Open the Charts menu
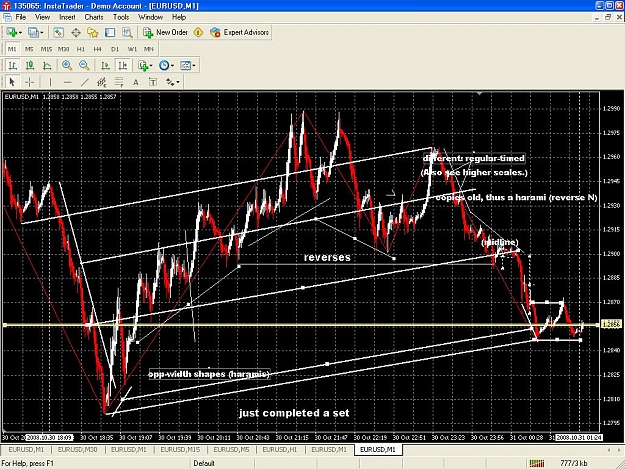The height and width of the screenshot is (469, 625). tap(94, 17)
